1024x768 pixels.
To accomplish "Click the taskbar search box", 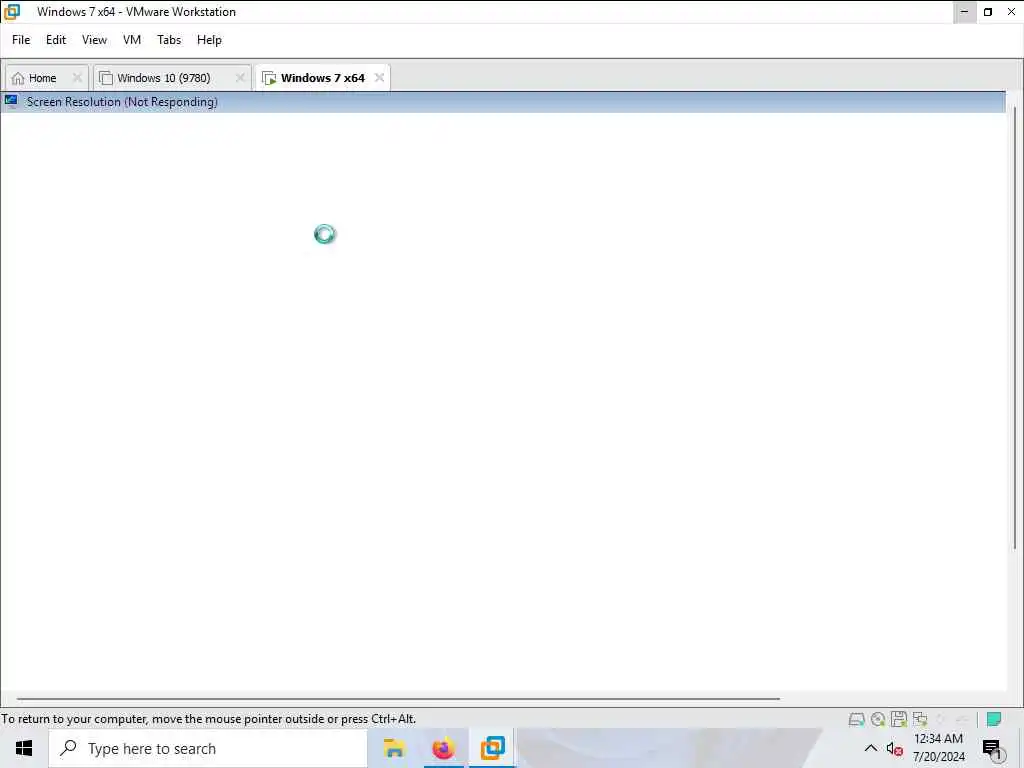I will pyautogui.click(x=208, y=748).
